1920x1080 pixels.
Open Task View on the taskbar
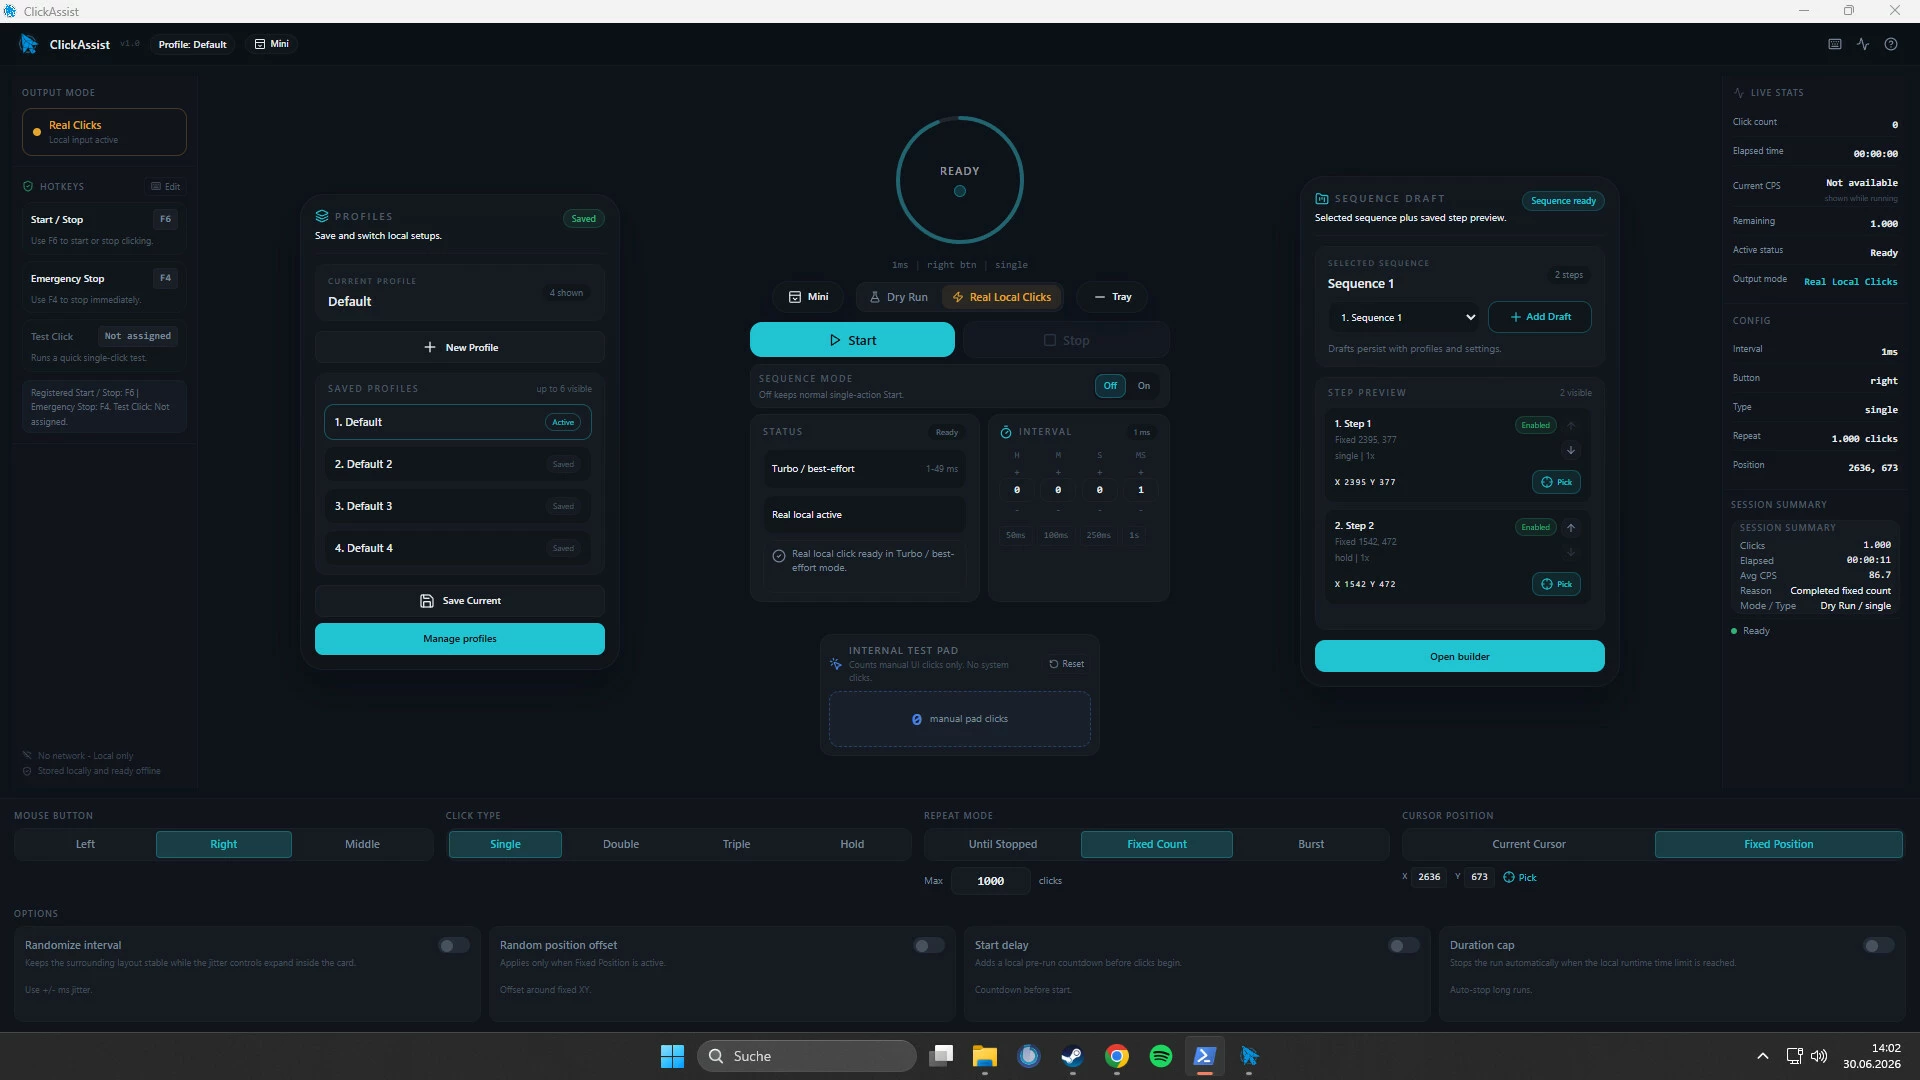tap(941, 1056)
